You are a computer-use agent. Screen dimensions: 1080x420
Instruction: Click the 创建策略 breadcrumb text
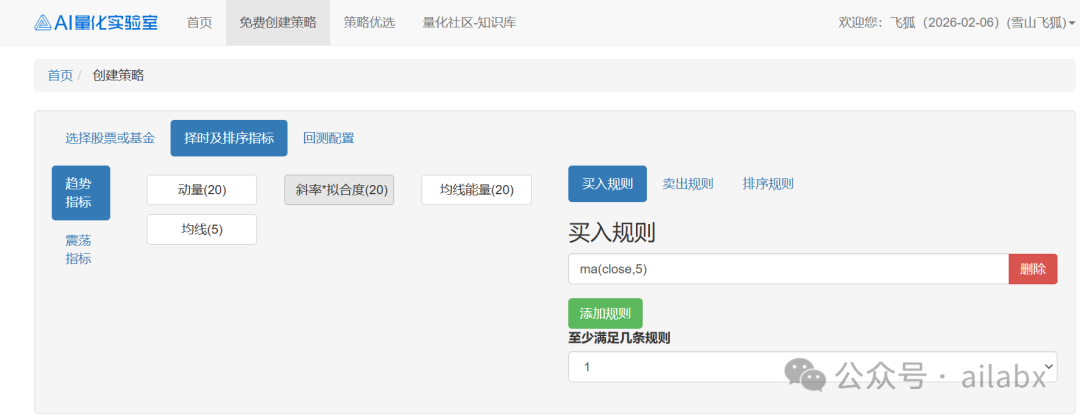118,76
